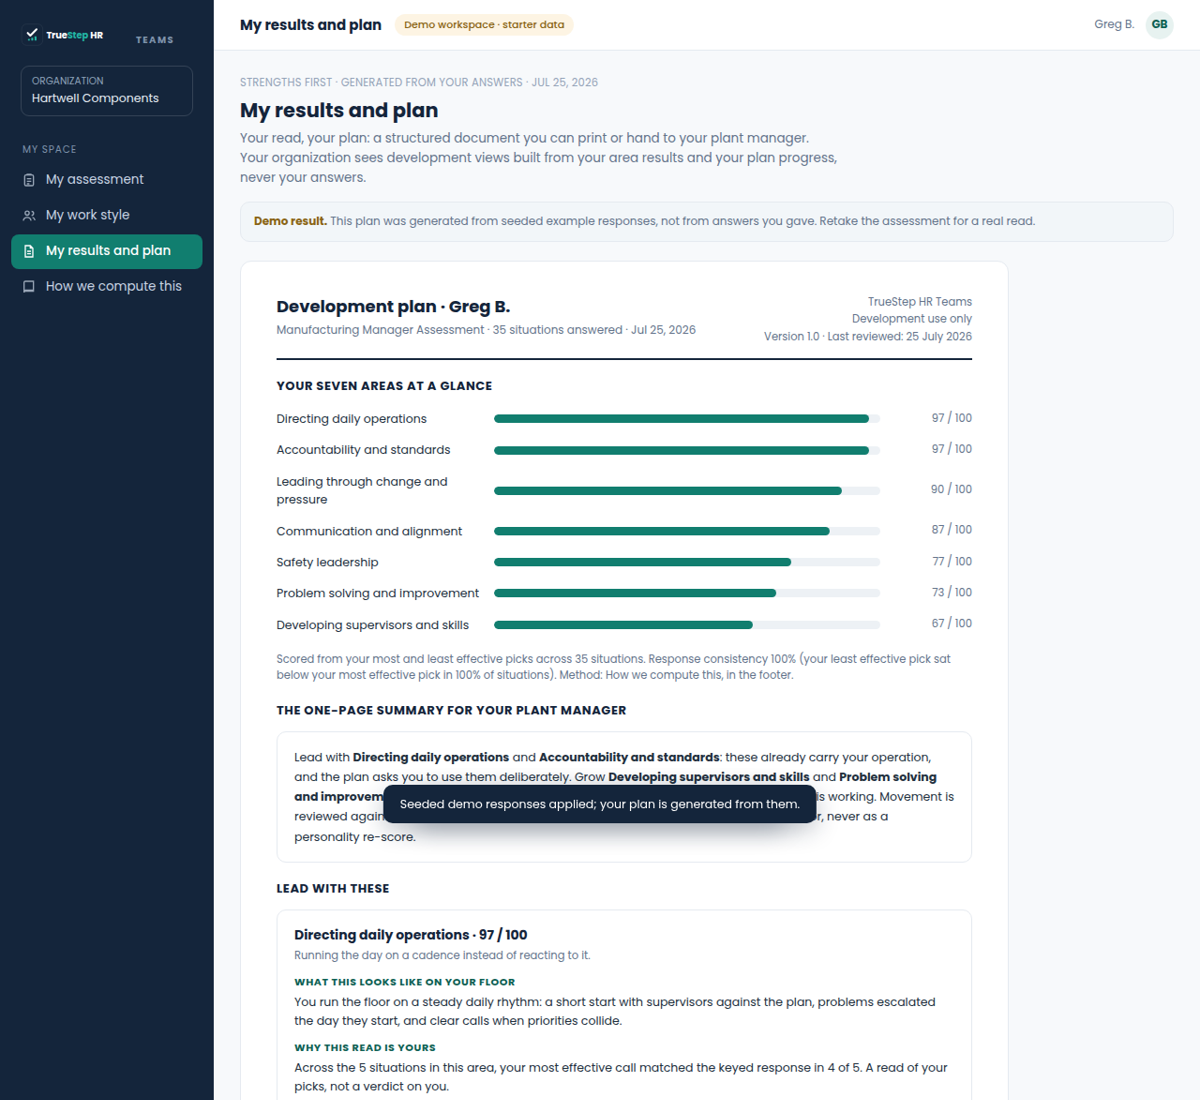Click the Version 1.0 last reviewed text
The image size is (1200, 1100).
(x=868, y=337)
